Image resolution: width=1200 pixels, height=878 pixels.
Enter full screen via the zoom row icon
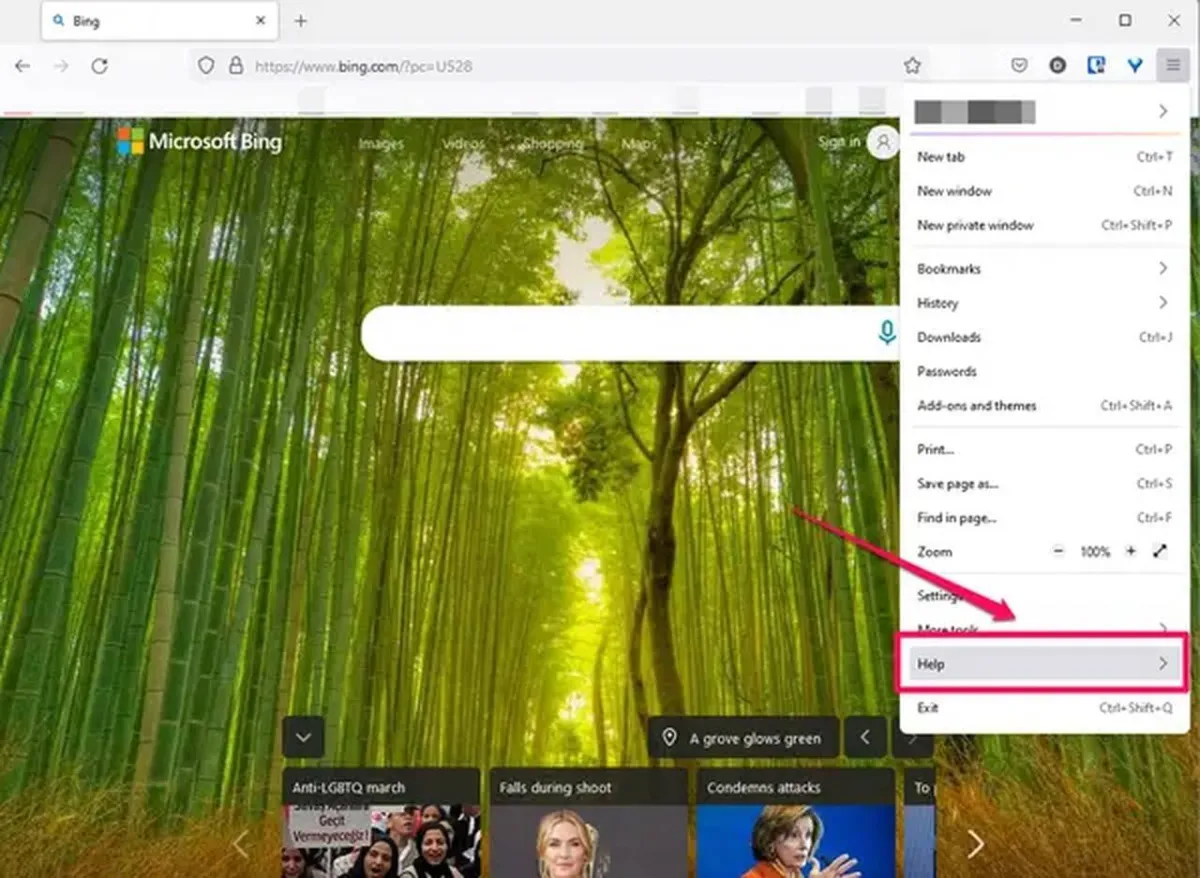pos(1160,551)
